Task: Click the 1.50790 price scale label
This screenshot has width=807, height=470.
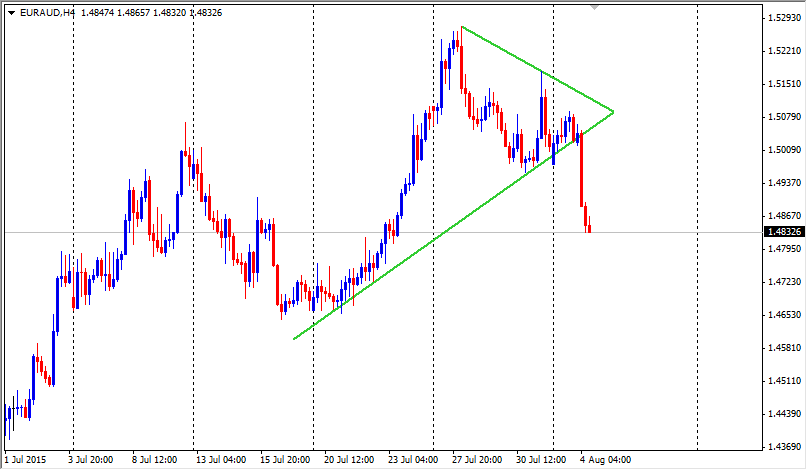Action: [x=784, y=117]
